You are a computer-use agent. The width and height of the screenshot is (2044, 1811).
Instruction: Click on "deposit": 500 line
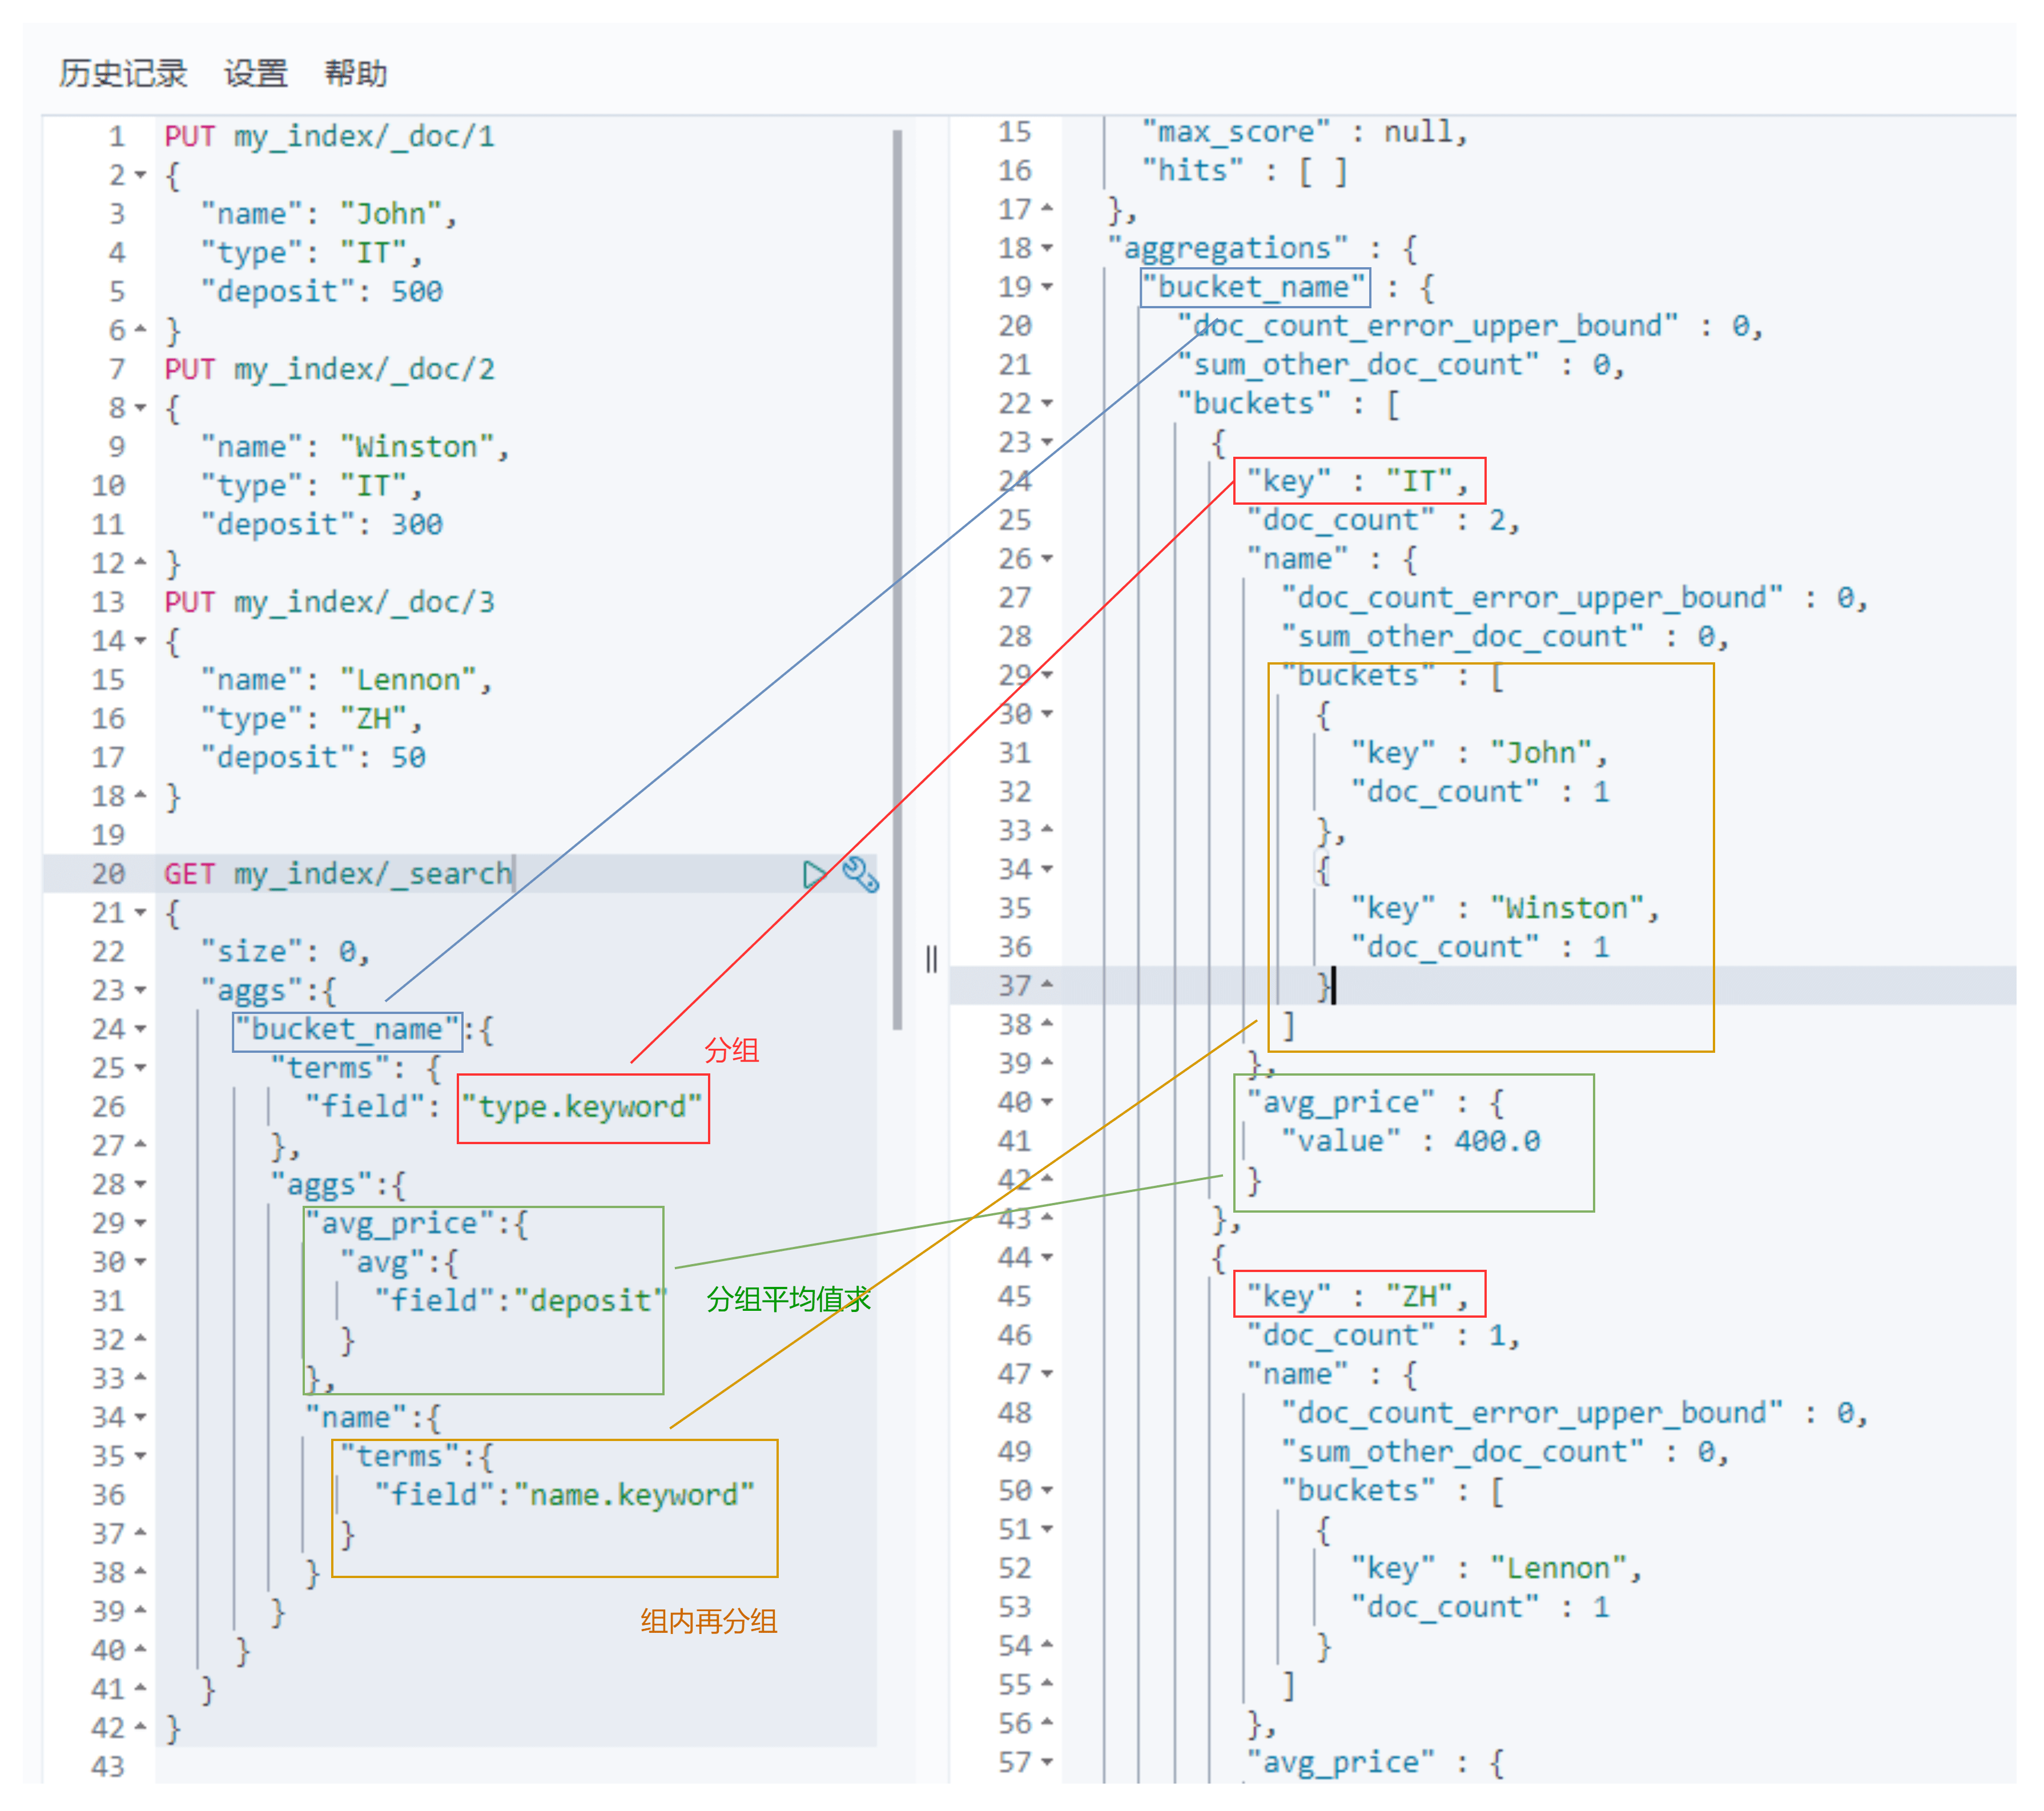(x=322, y=292)
